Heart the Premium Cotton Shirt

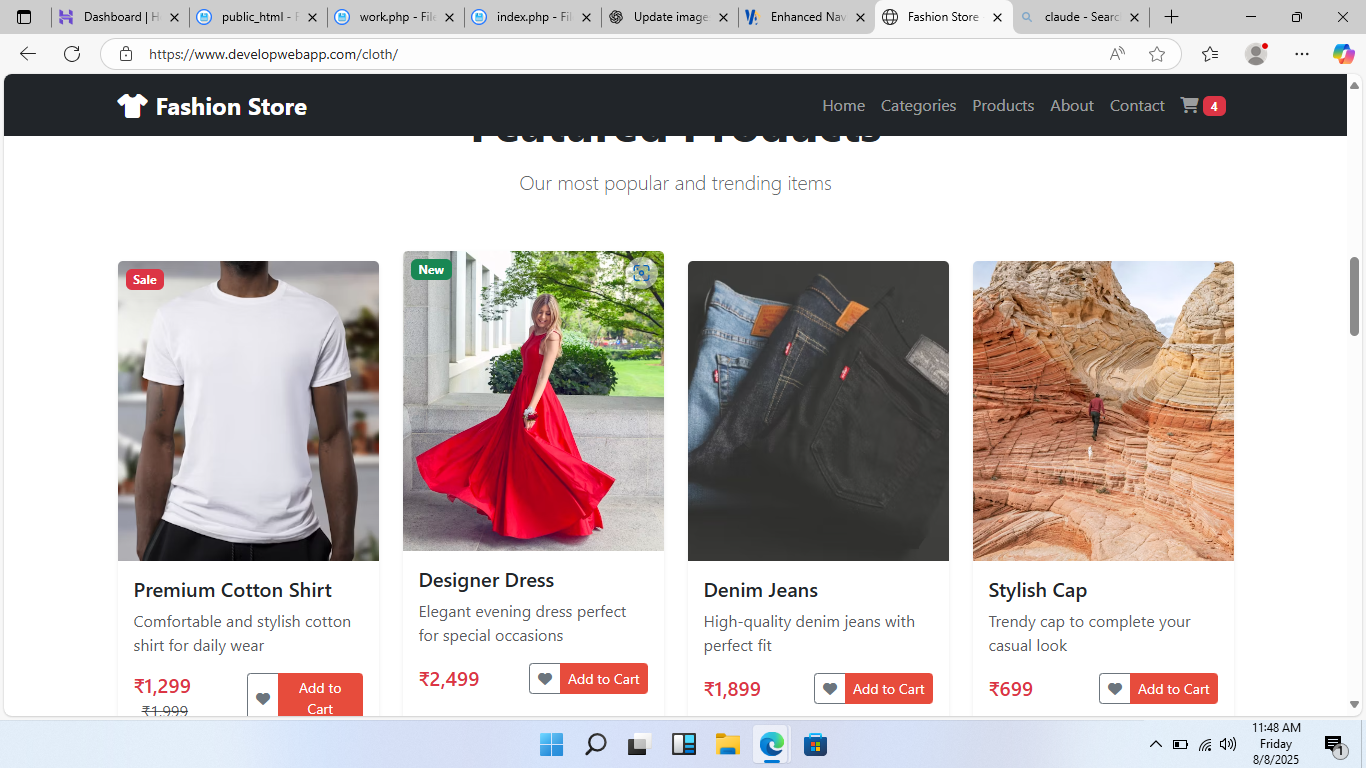[x=263, y=698]
